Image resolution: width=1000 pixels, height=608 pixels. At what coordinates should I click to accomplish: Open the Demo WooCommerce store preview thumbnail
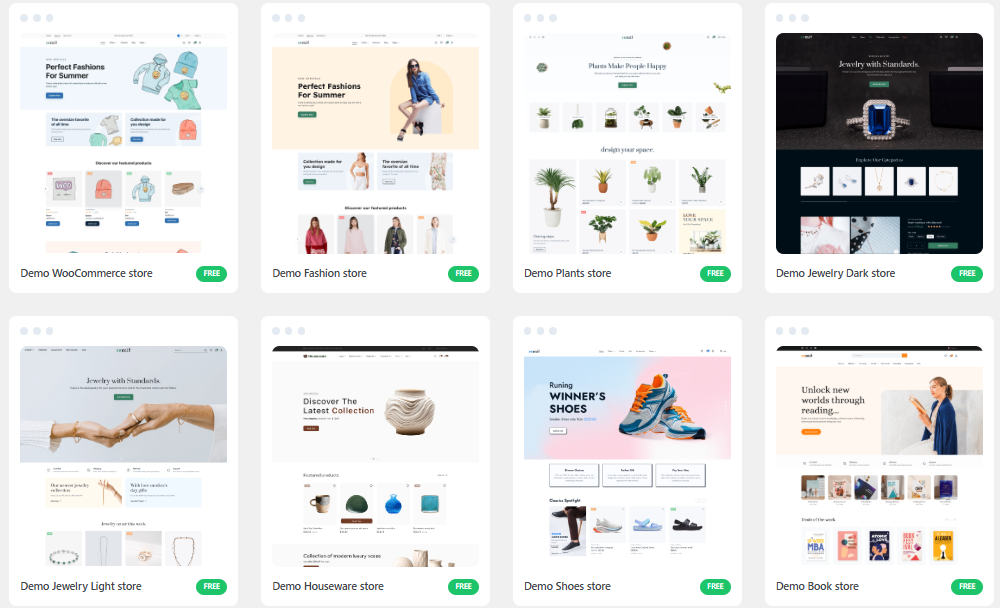click(x=123, y=143)
